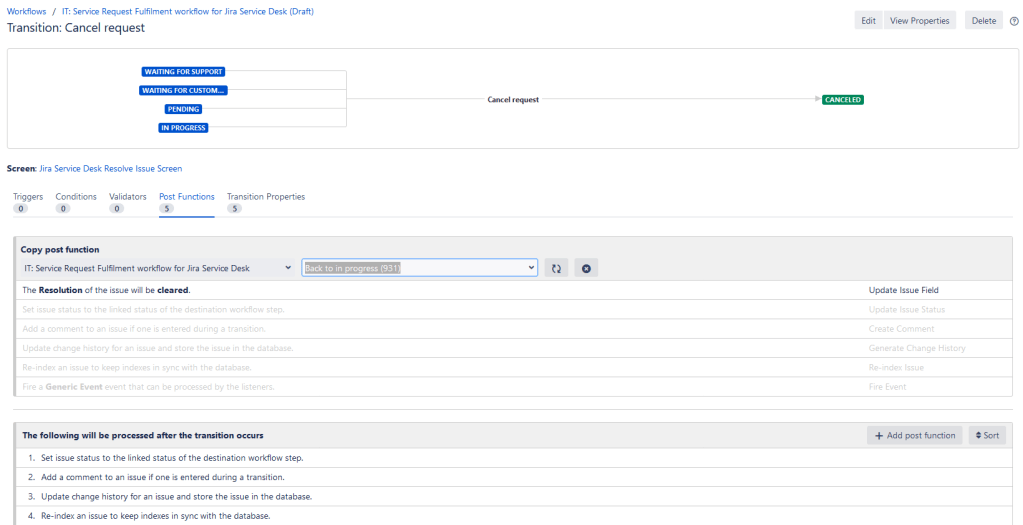The height and width of the screenshot is (525, 1023).
Task: Click the View Properties button
Action: [x=920, y=21]
